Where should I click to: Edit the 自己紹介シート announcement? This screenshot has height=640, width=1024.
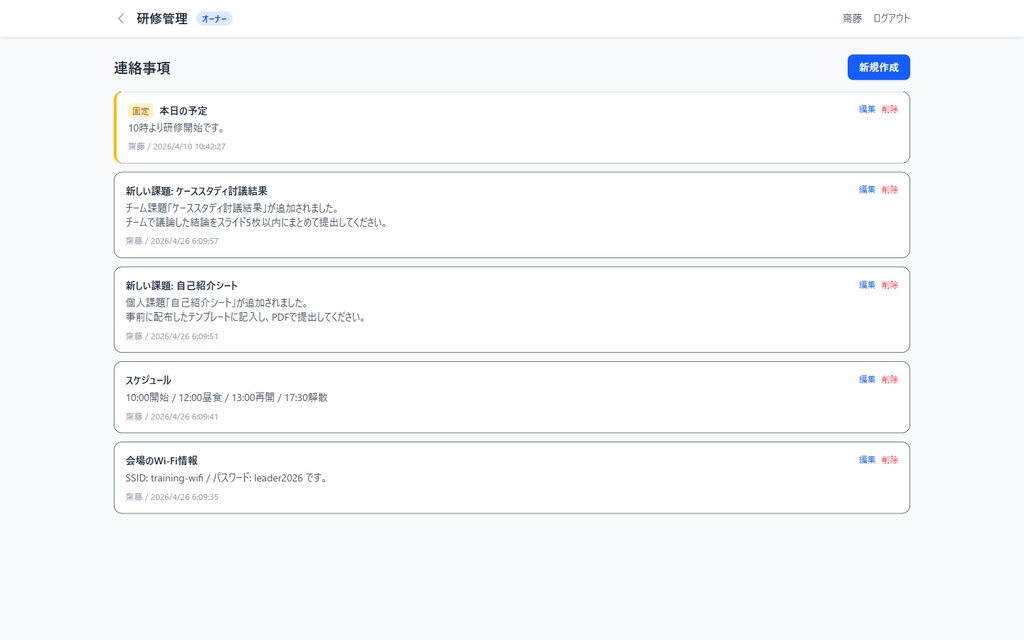(866, 284)
